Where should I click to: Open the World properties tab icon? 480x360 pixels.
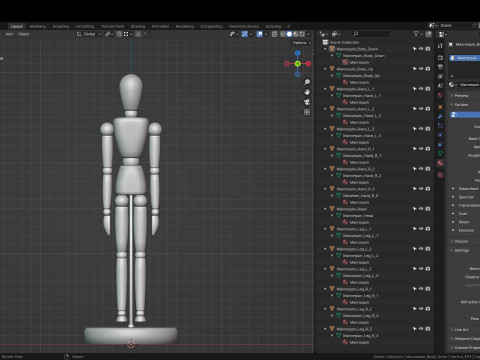[440, 95]
